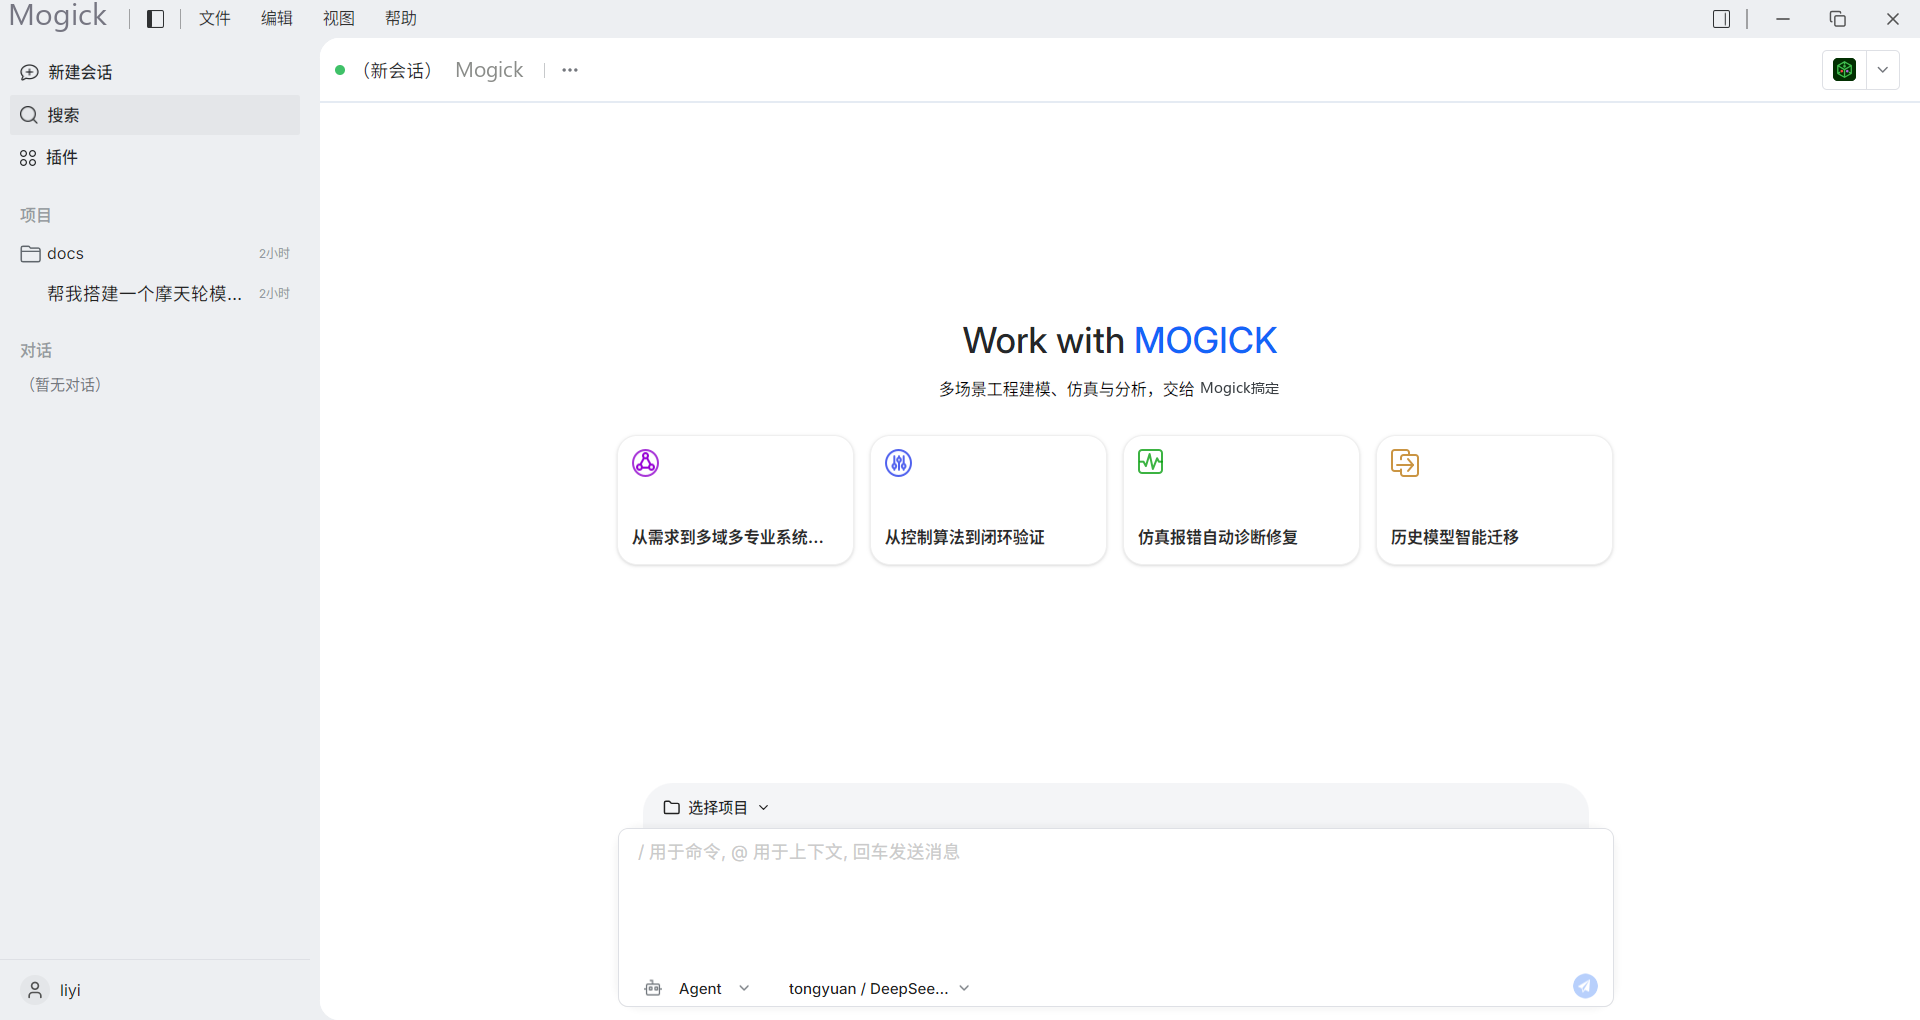
Task: Toggle the left sidebar panel icon
Action: (x=155, y=19)
